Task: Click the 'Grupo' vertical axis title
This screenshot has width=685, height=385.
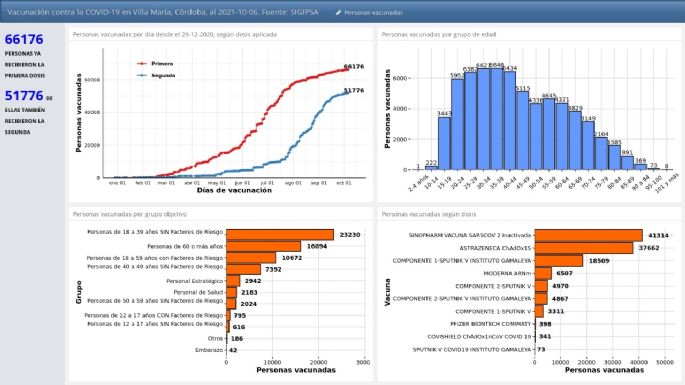Action: click(x=79, y=292)
